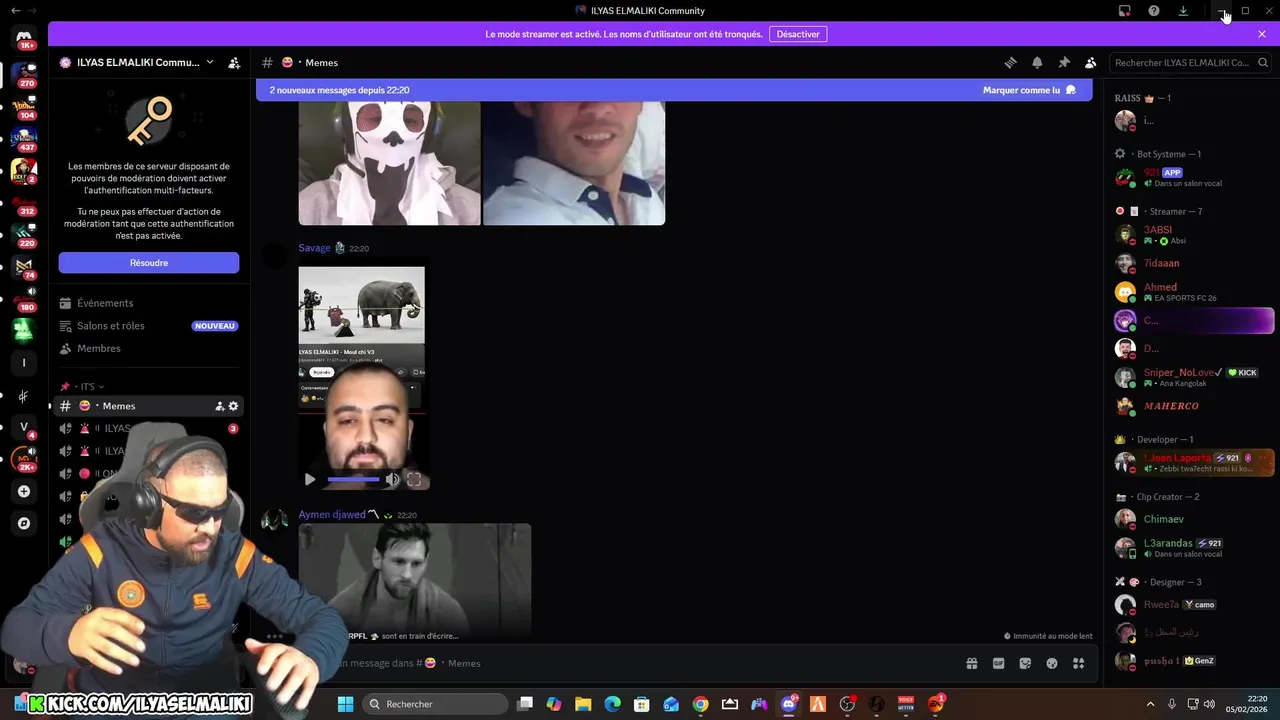Focus the Rechercher ILYAS ELMALIKI server search field
The image size is (1280, 720).
coord(1190,62)
